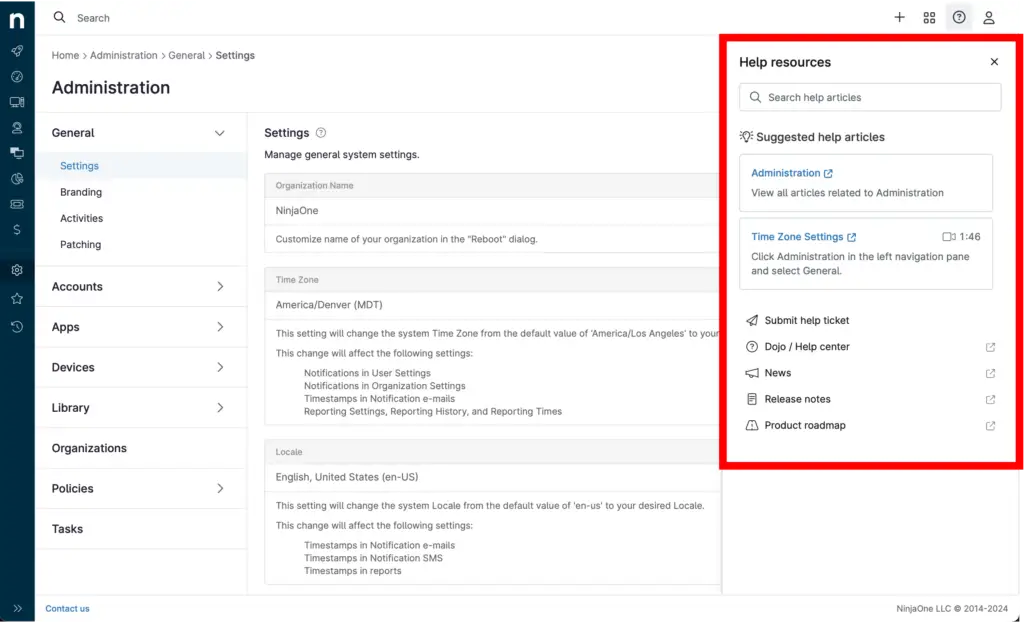The image size is (1024, 623).
Task: Expand the Apps section
Action: click(220, 327)
